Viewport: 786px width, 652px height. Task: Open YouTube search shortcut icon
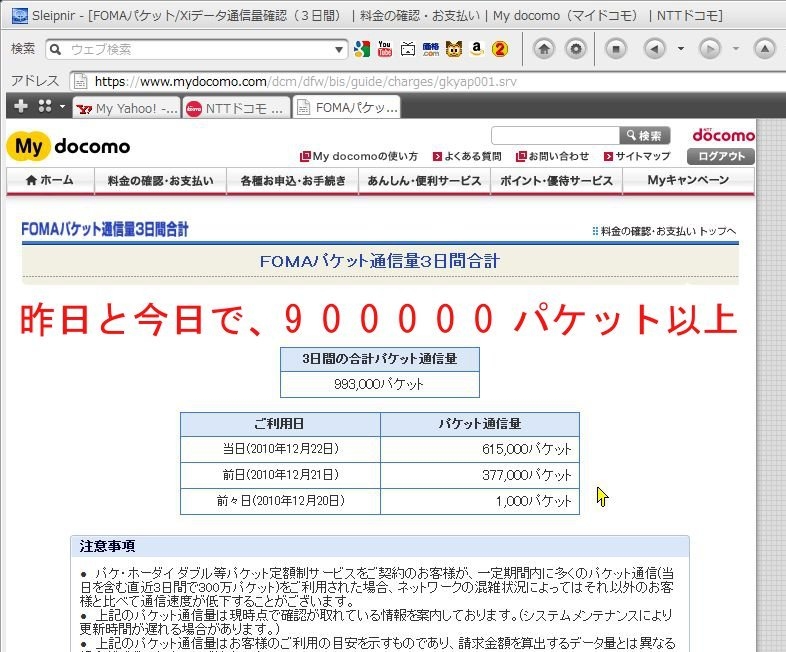[384, 49]
